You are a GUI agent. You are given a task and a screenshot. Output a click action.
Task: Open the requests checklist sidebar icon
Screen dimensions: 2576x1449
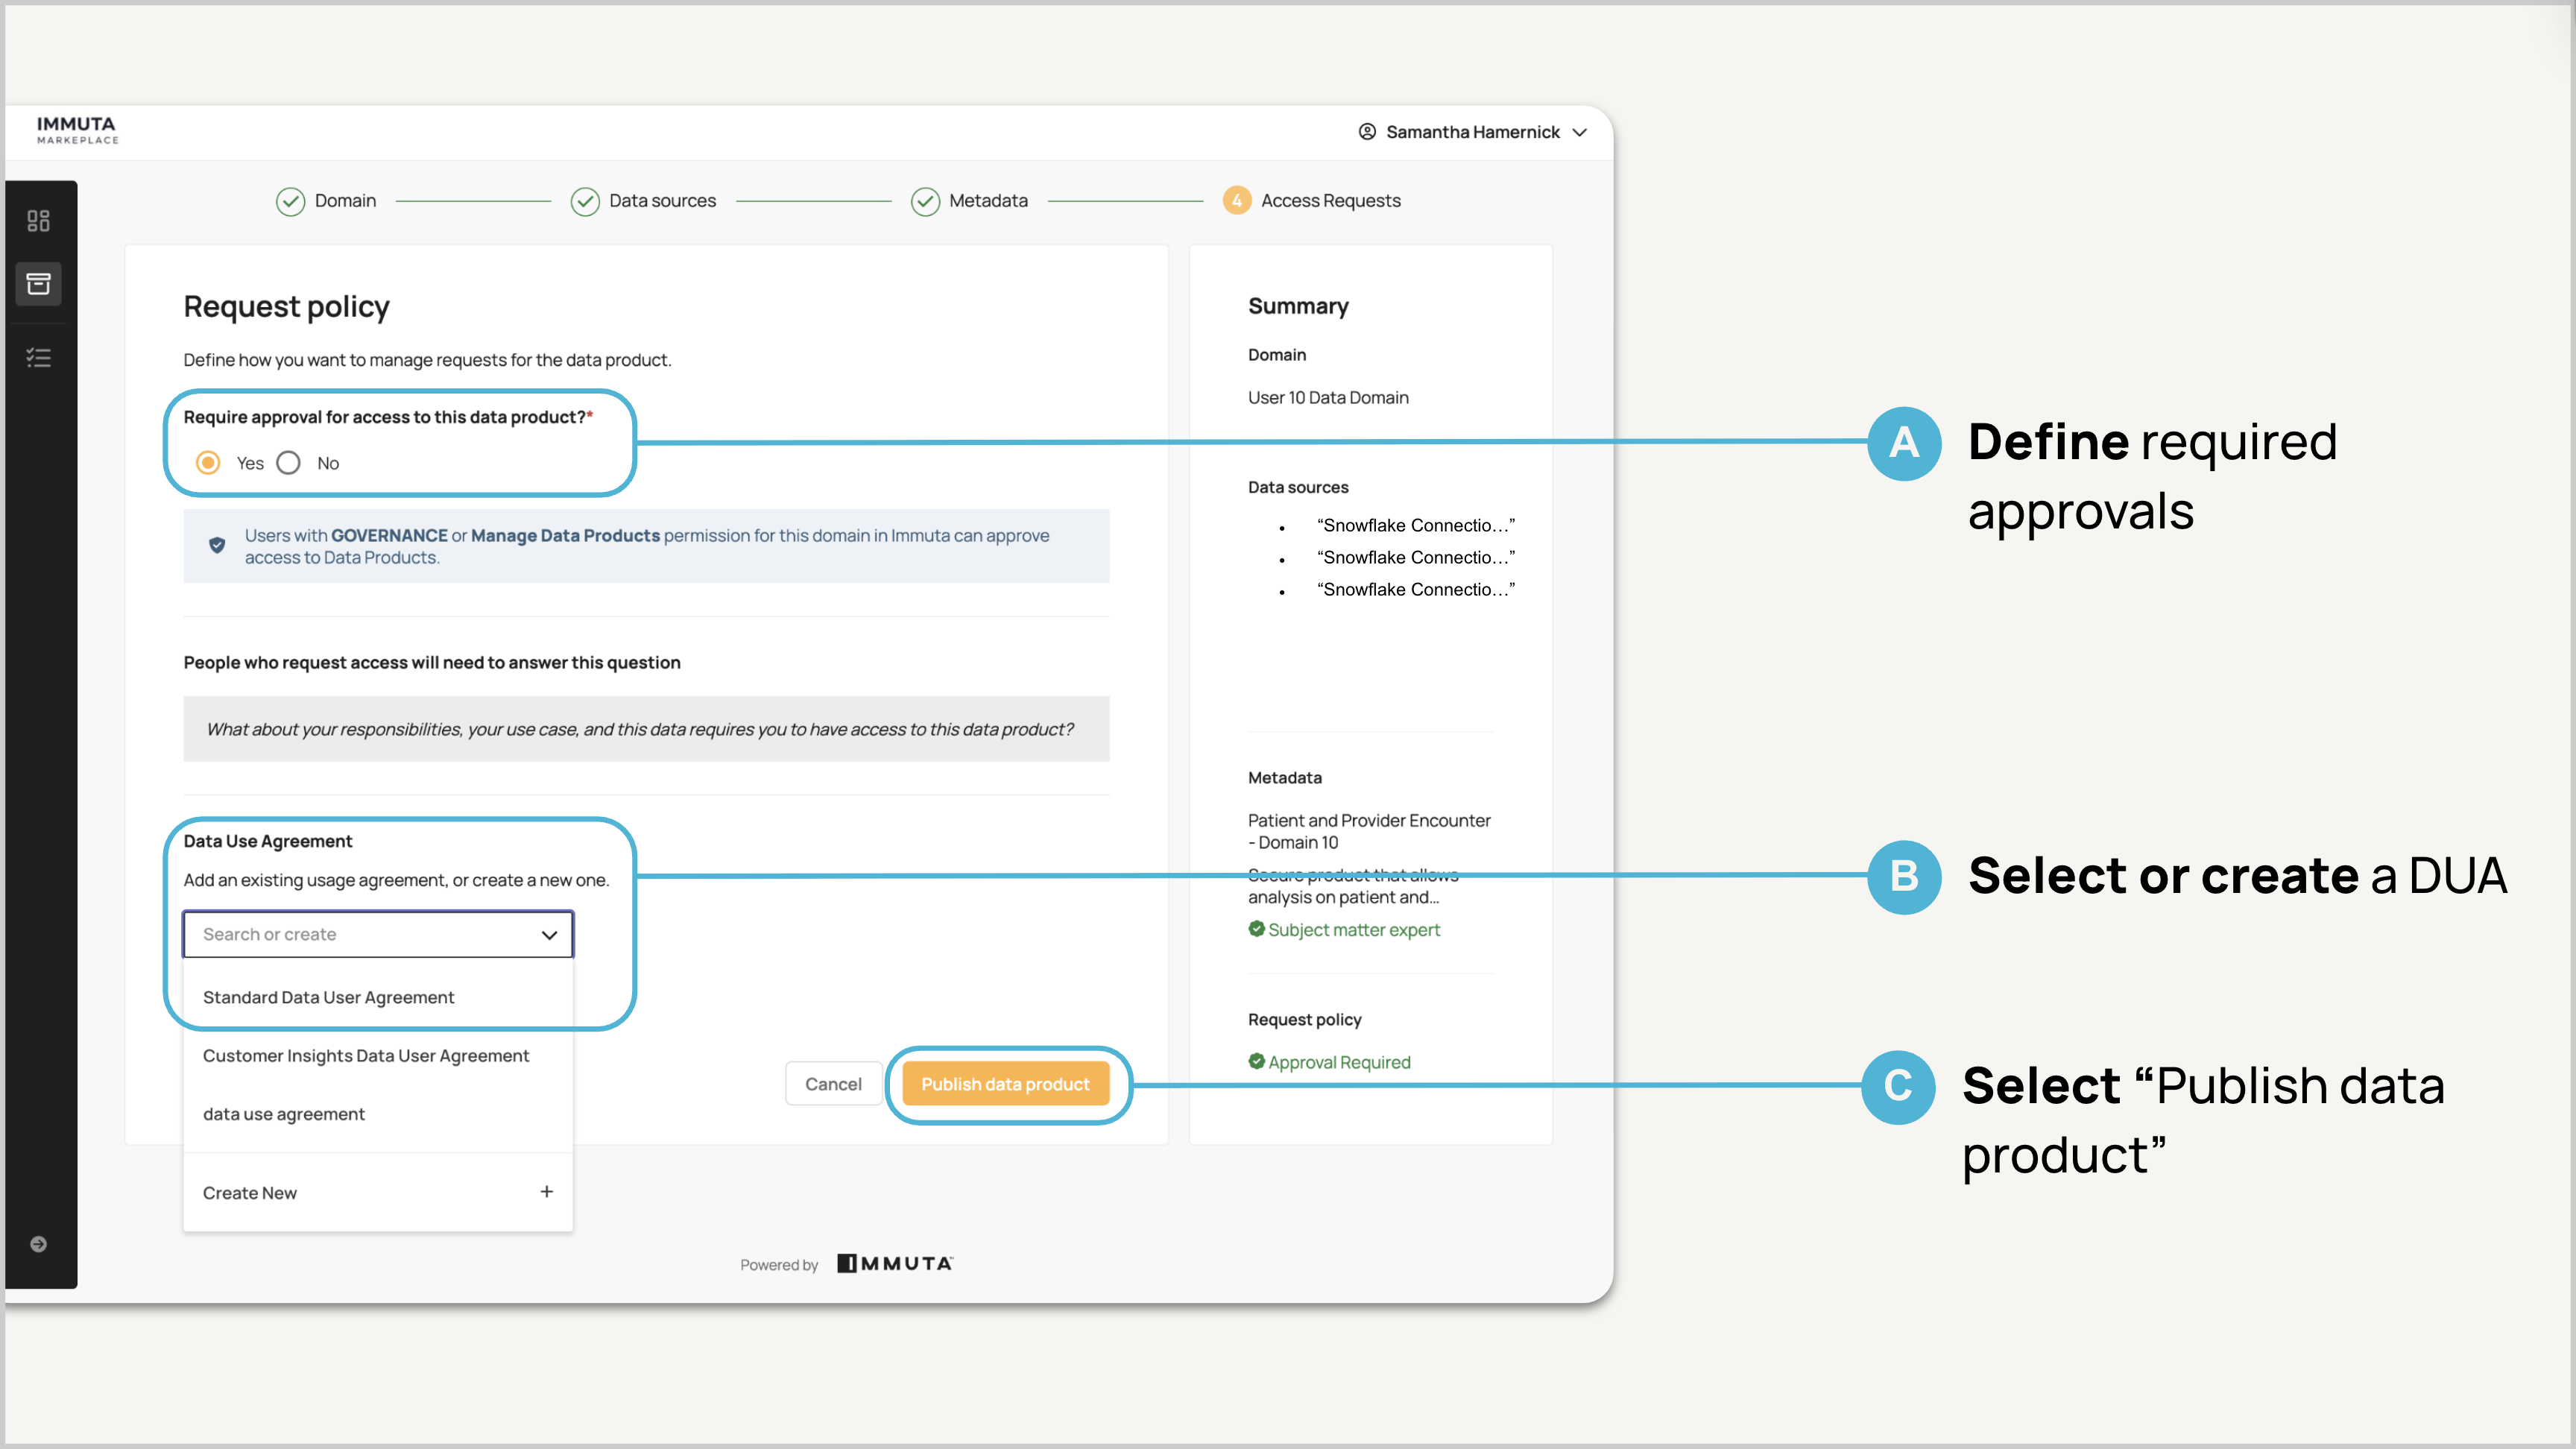pyautogui.click(x=38, y=357)
